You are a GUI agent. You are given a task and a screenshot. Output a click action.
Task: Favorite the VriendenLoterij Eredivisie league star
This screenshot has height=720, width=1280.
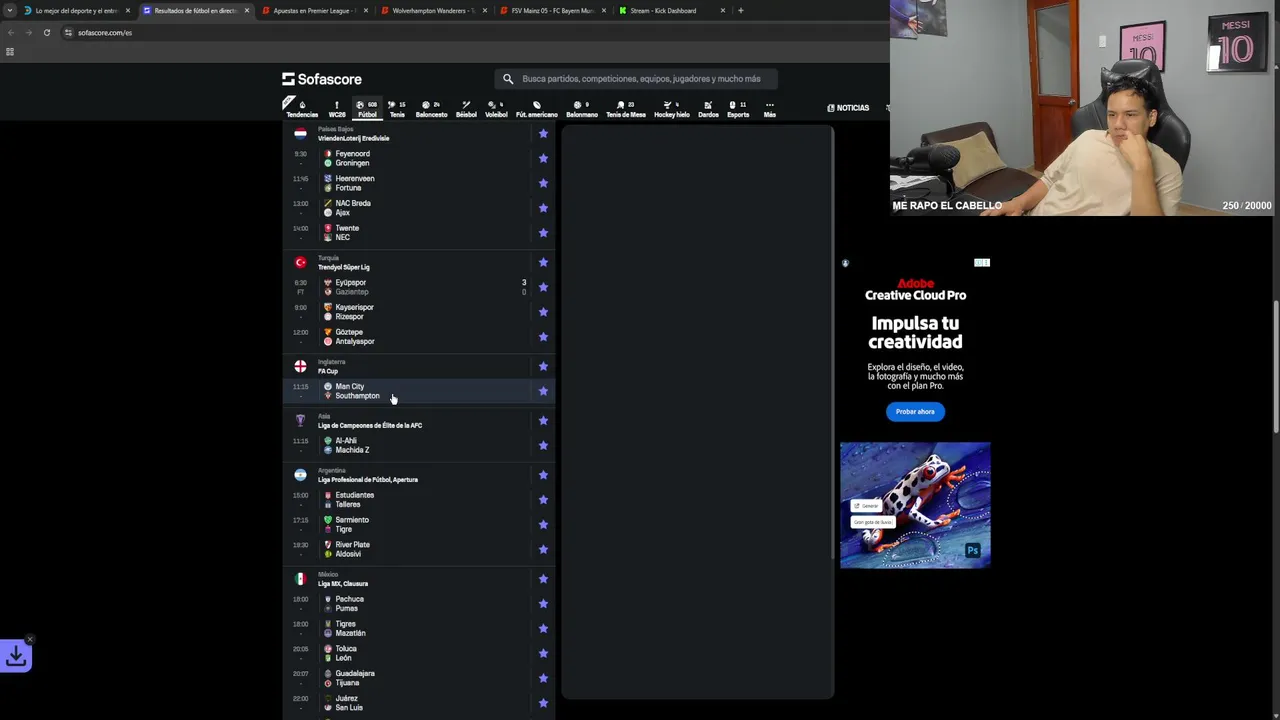coord(543,134)
